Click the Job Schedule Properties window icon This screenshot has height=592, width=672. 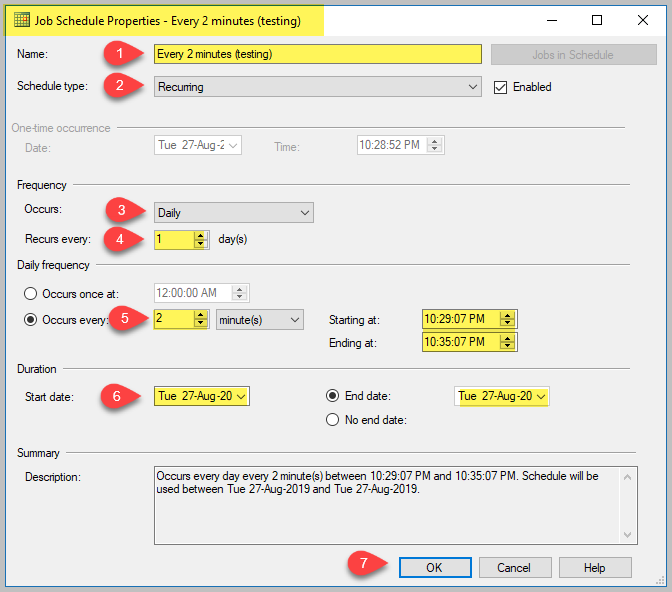click(22, 20)
